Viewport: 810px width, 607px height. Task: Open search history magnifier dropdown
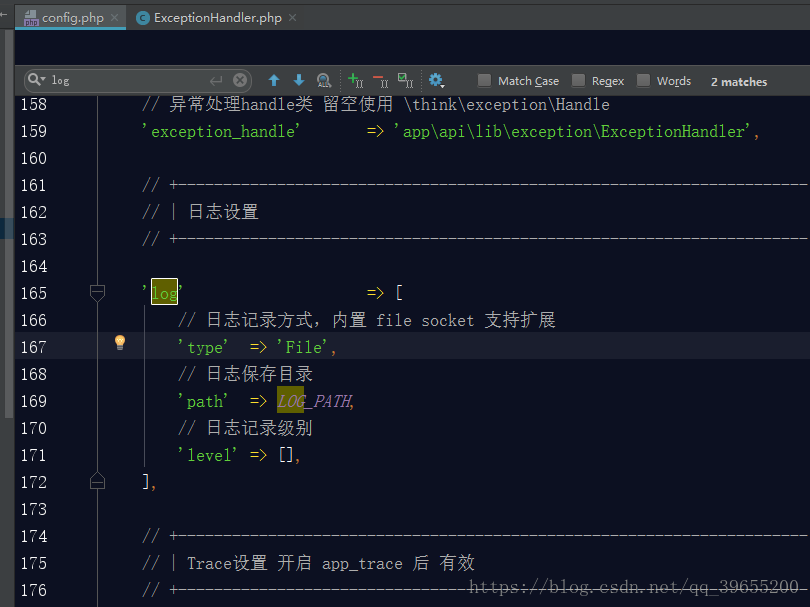coord(36,80)
